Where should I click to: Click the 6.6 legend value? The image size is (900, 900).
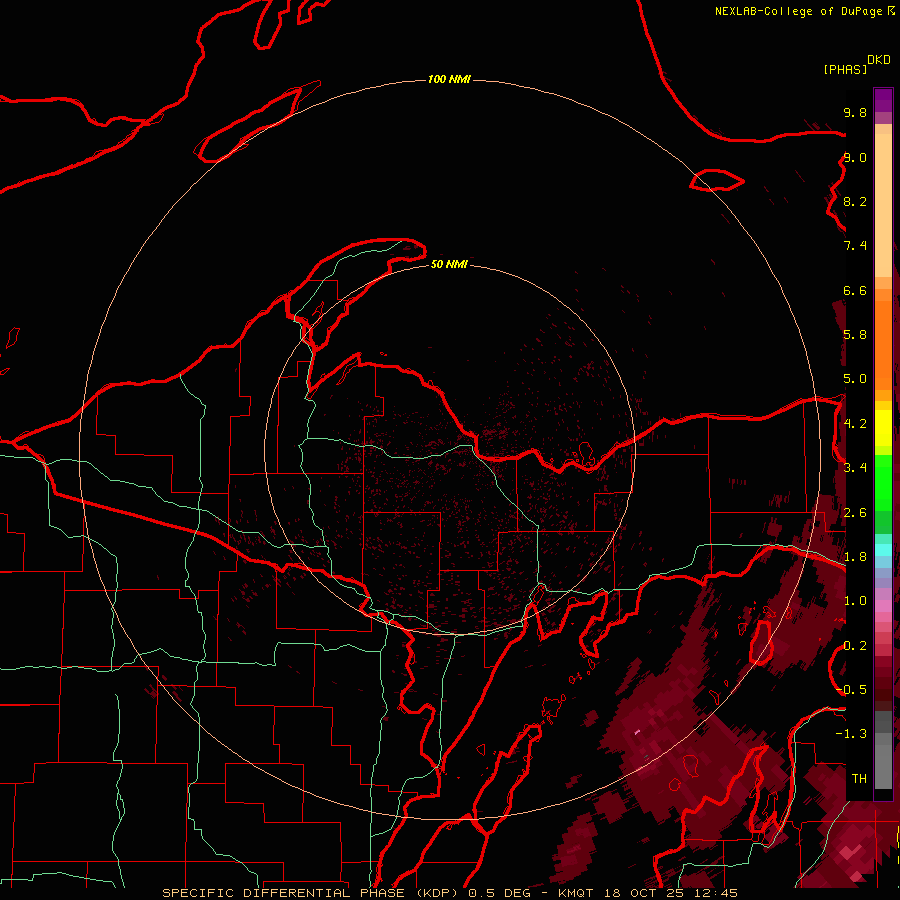(x=855, y=291)
